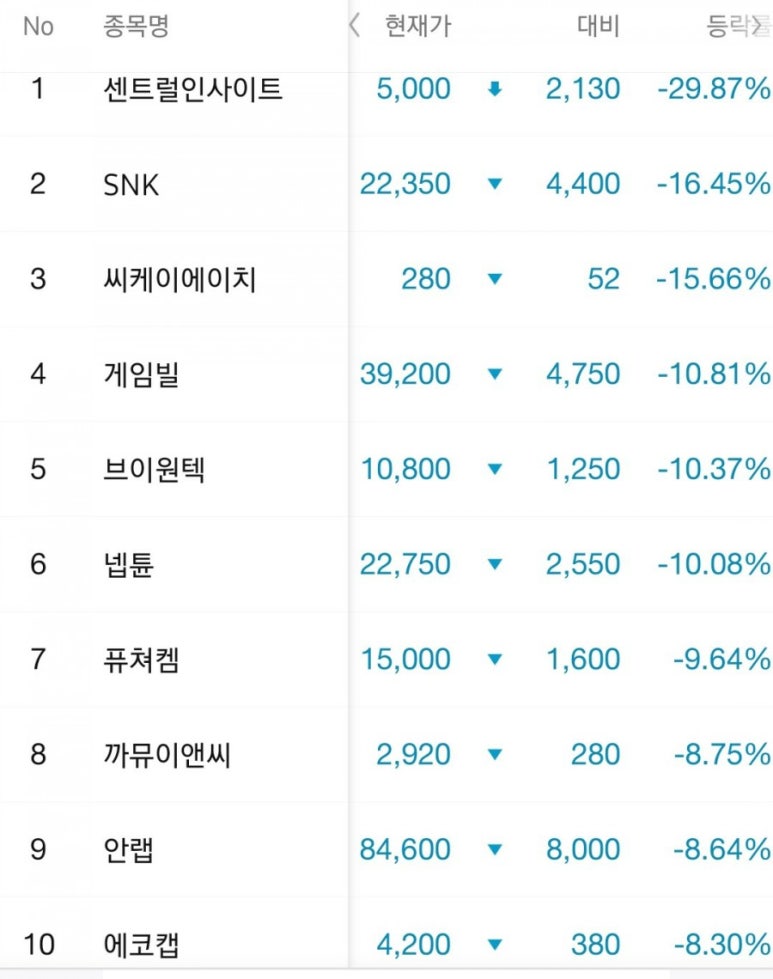Click the down triangle in 에코캡 row
773x979 pixels.
(x=495, y=944)
